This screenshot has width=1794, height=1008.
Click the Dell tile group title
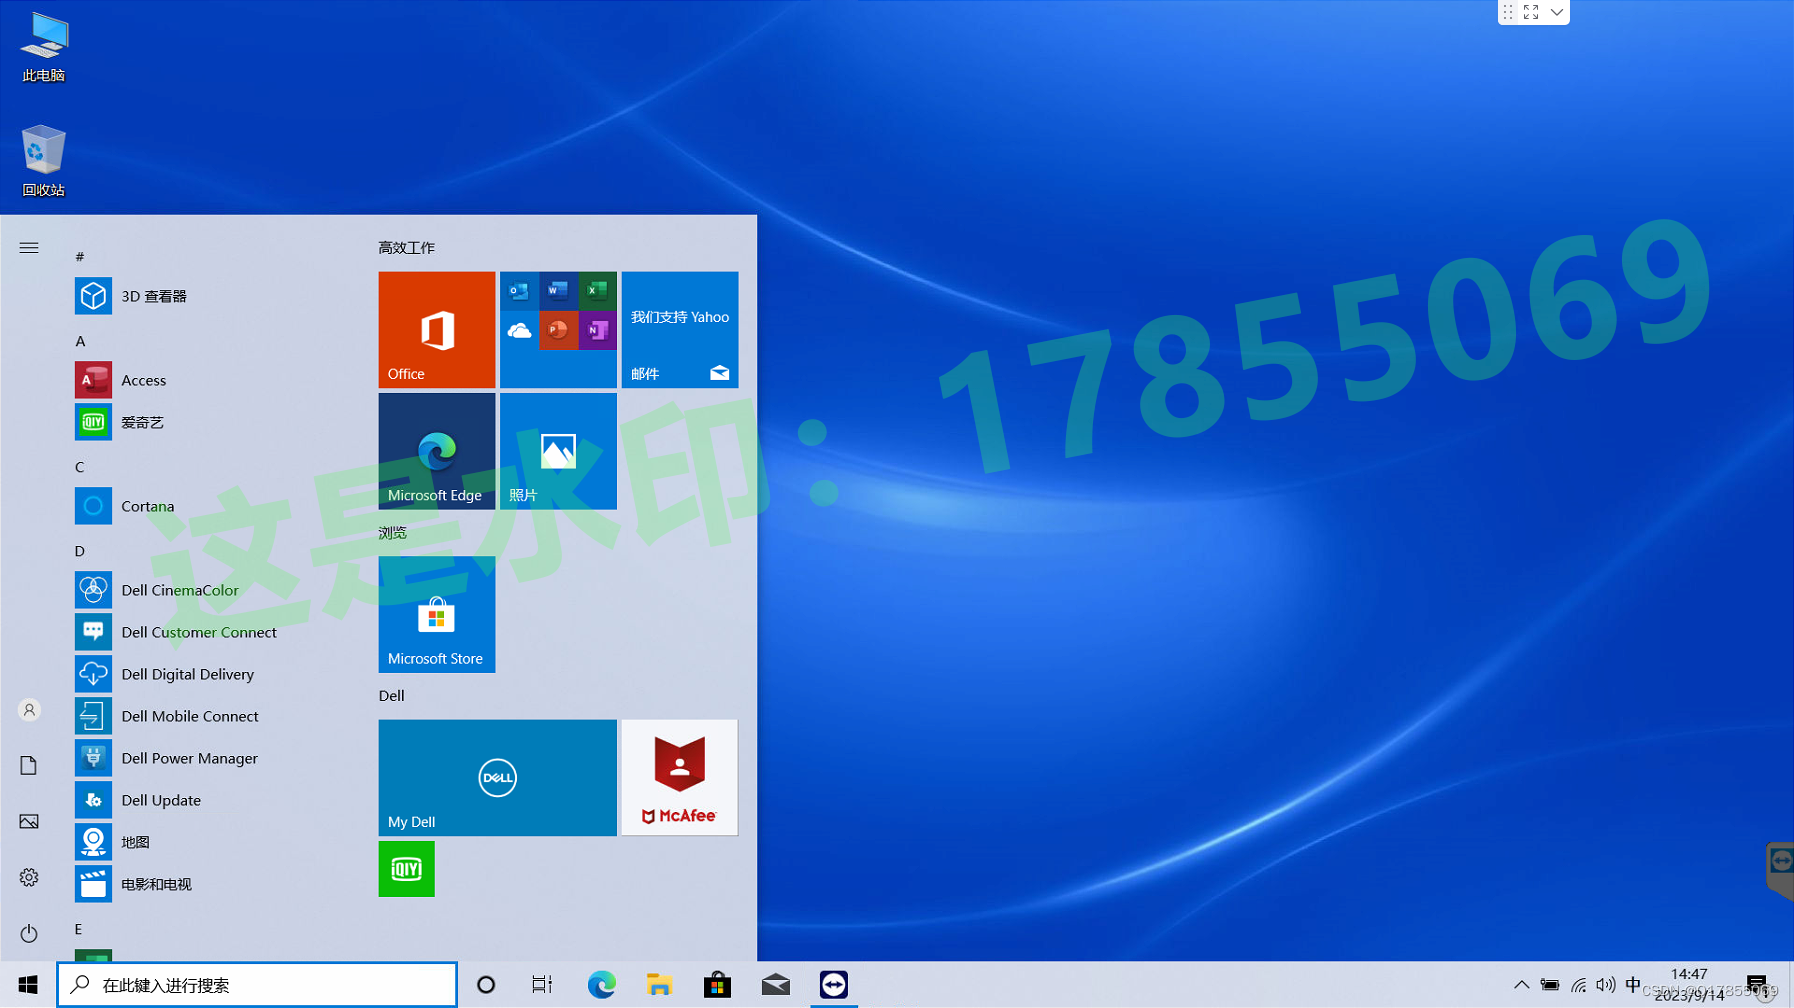point(392,696)
